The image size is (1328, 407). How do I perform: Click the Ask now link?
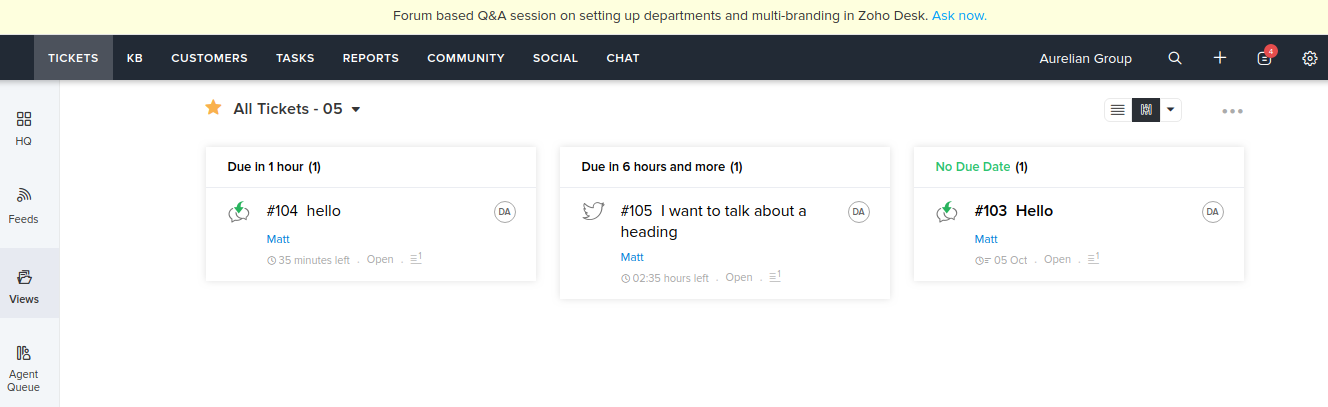coord(959,16)
